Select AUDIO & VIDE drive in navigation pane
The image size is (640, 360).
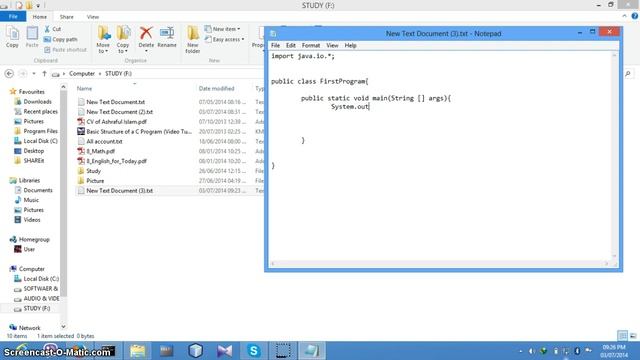pyautogui.click(x=41, y=298)
